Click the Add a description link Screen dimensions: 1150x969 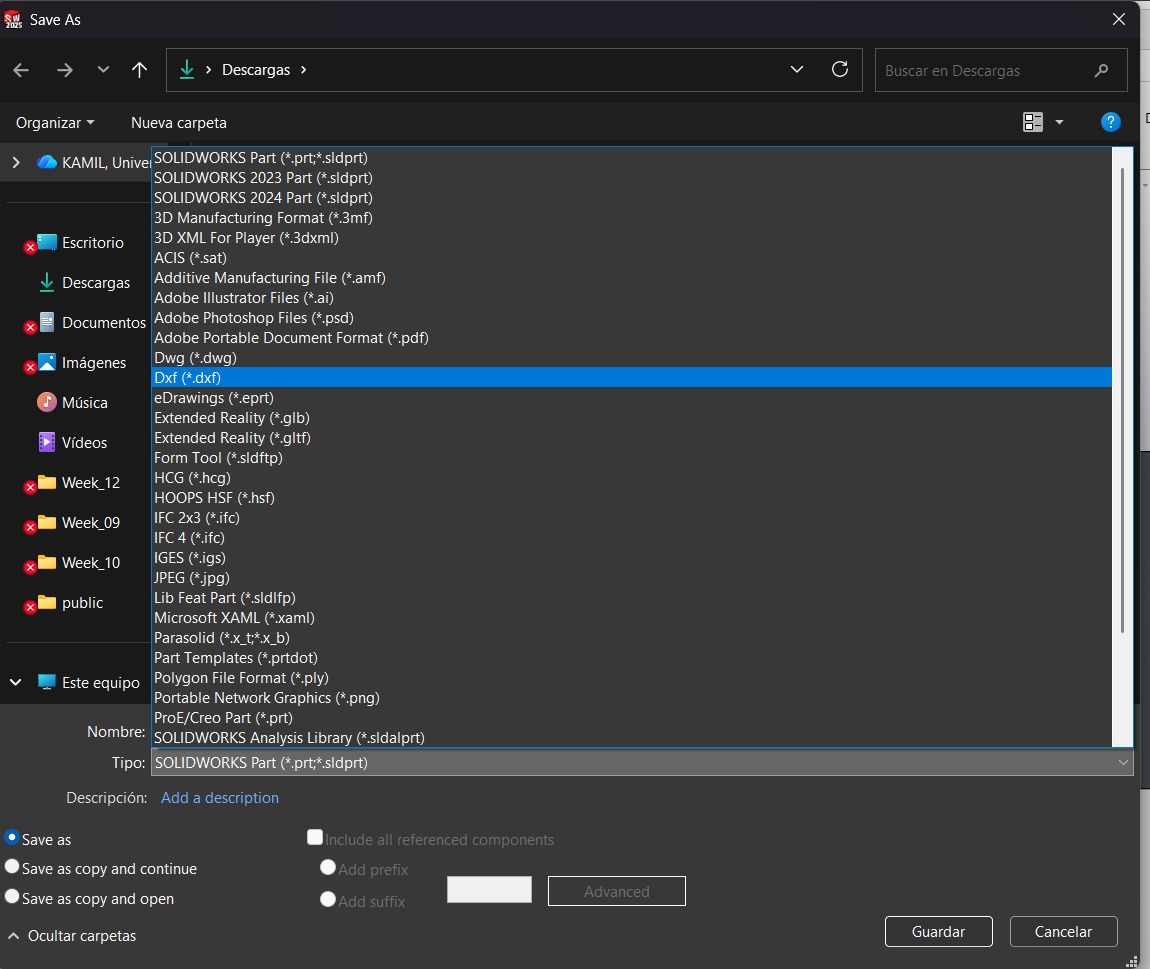[x=219, y=797]
